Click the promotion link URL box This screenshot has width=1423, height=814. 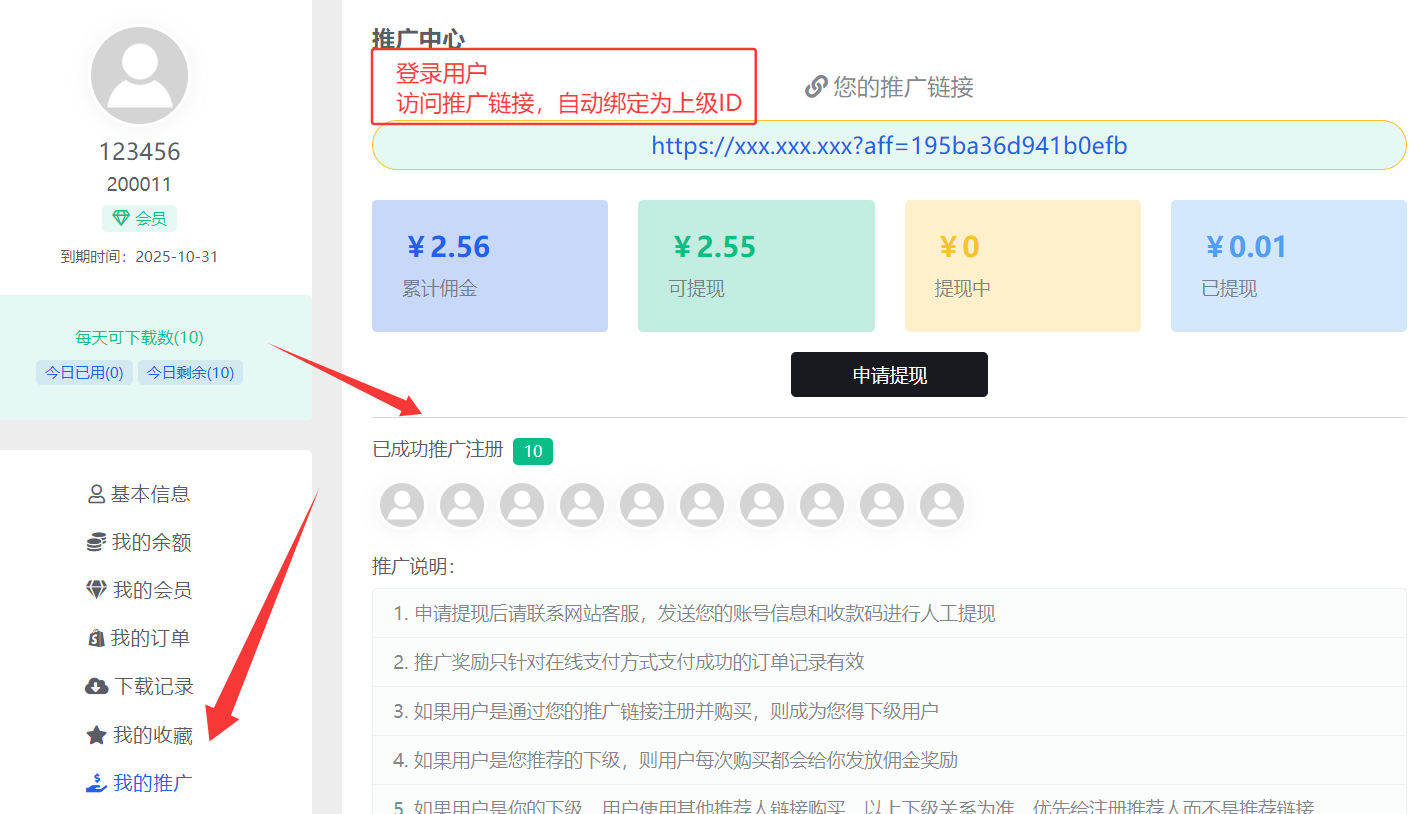coord(889,146)
